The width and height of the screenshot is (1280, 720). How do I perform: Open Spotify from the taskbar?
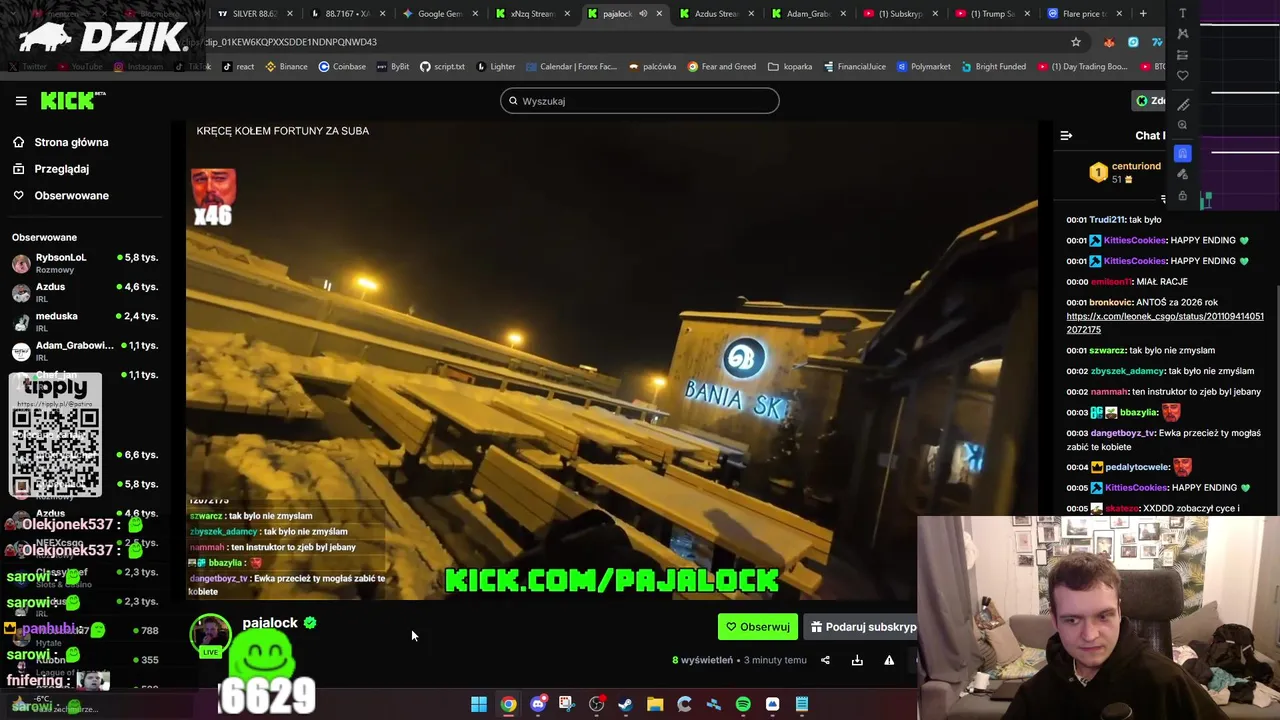tap(743, 704)
